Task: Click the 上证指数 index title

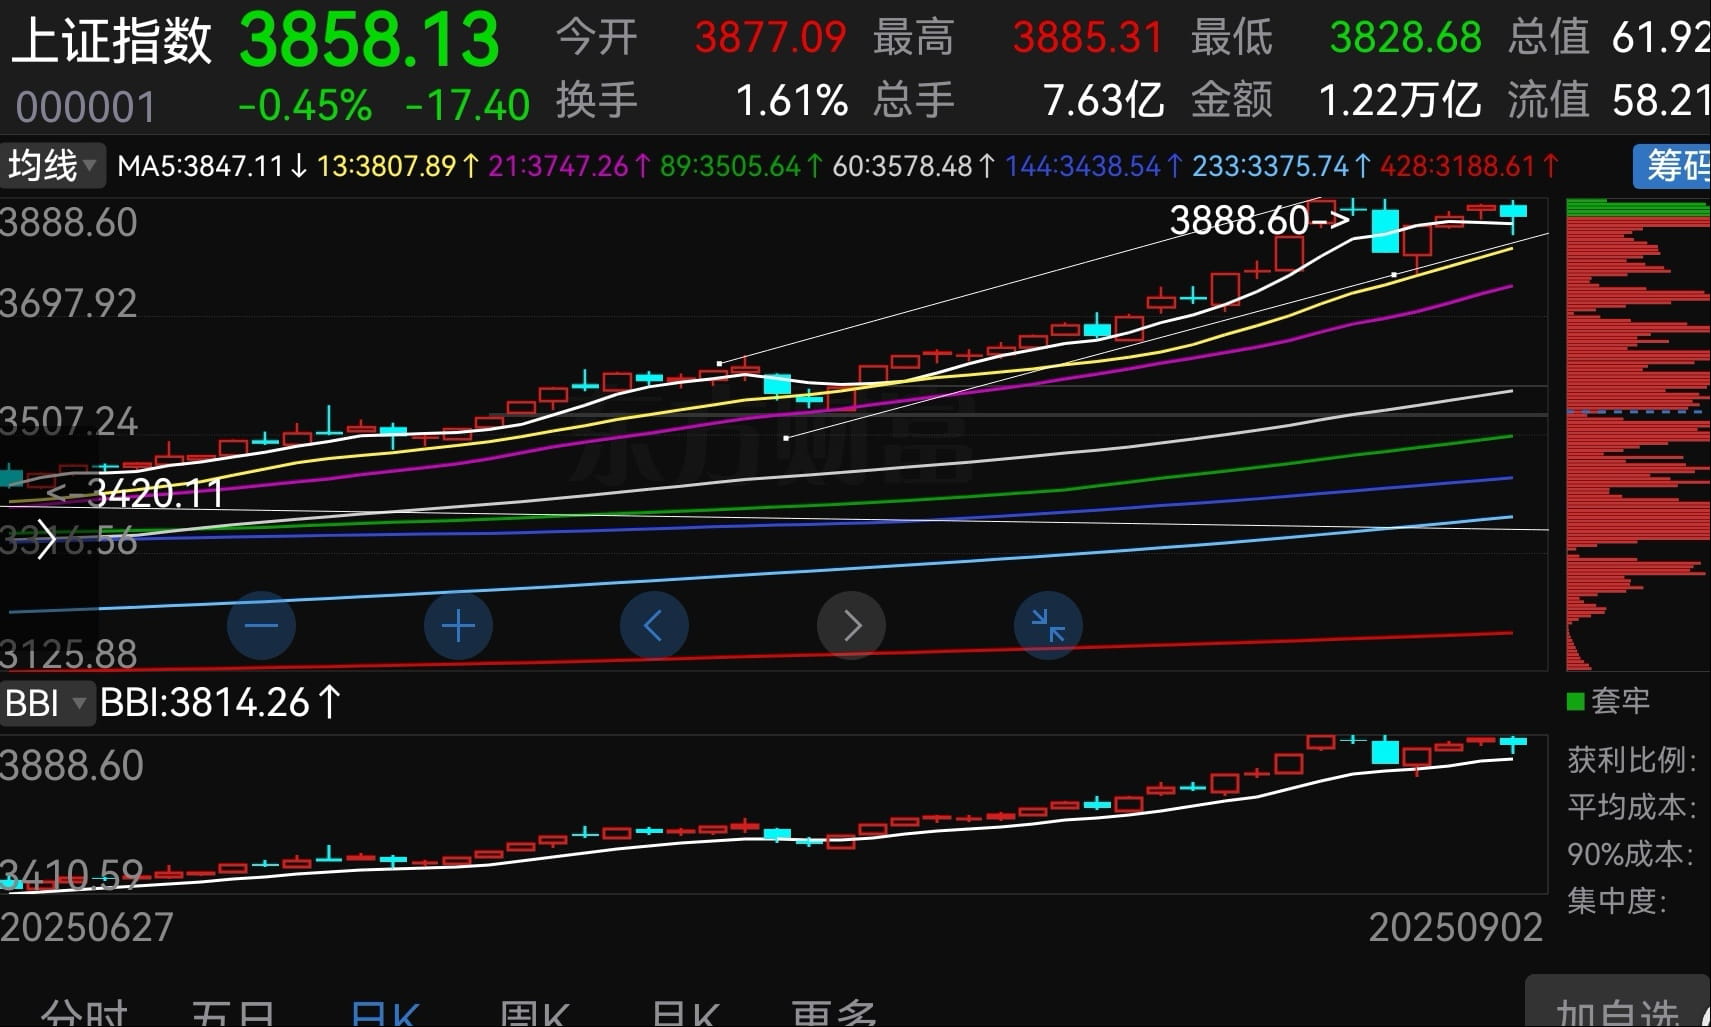Action: 112,42
